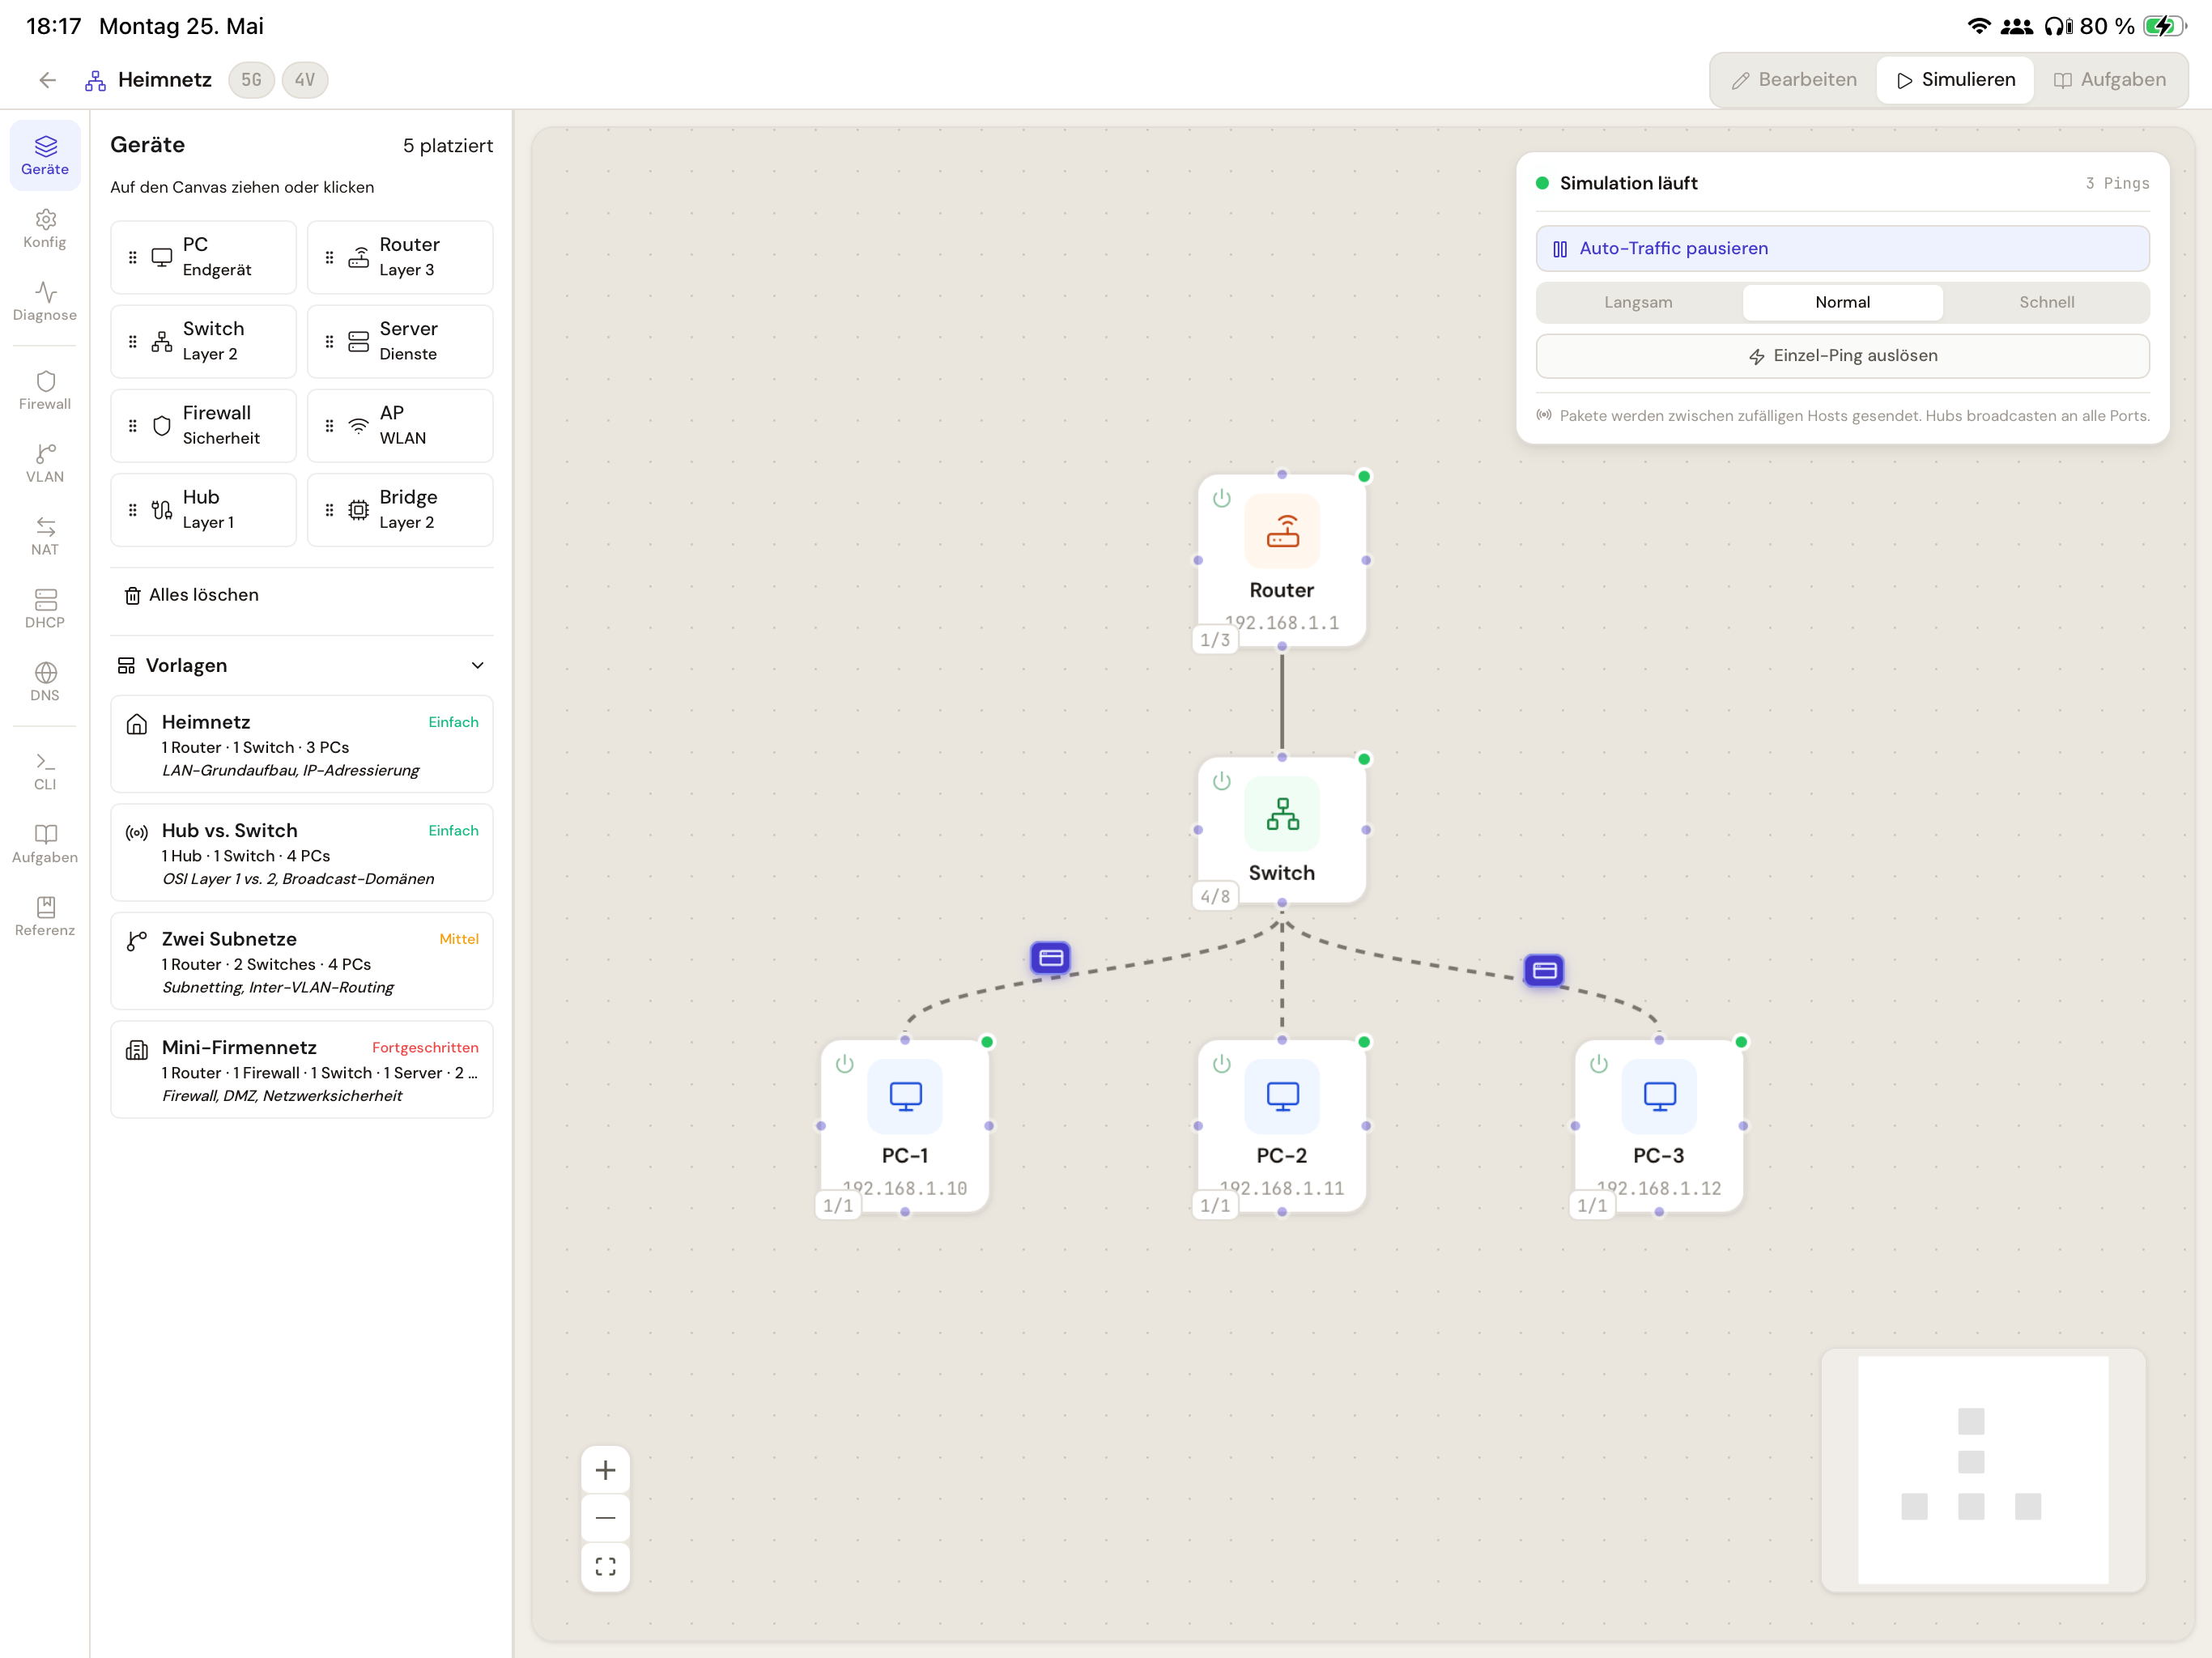
Task: Pause Auto-Traffic in the simulation
Action: [1842, 248]
